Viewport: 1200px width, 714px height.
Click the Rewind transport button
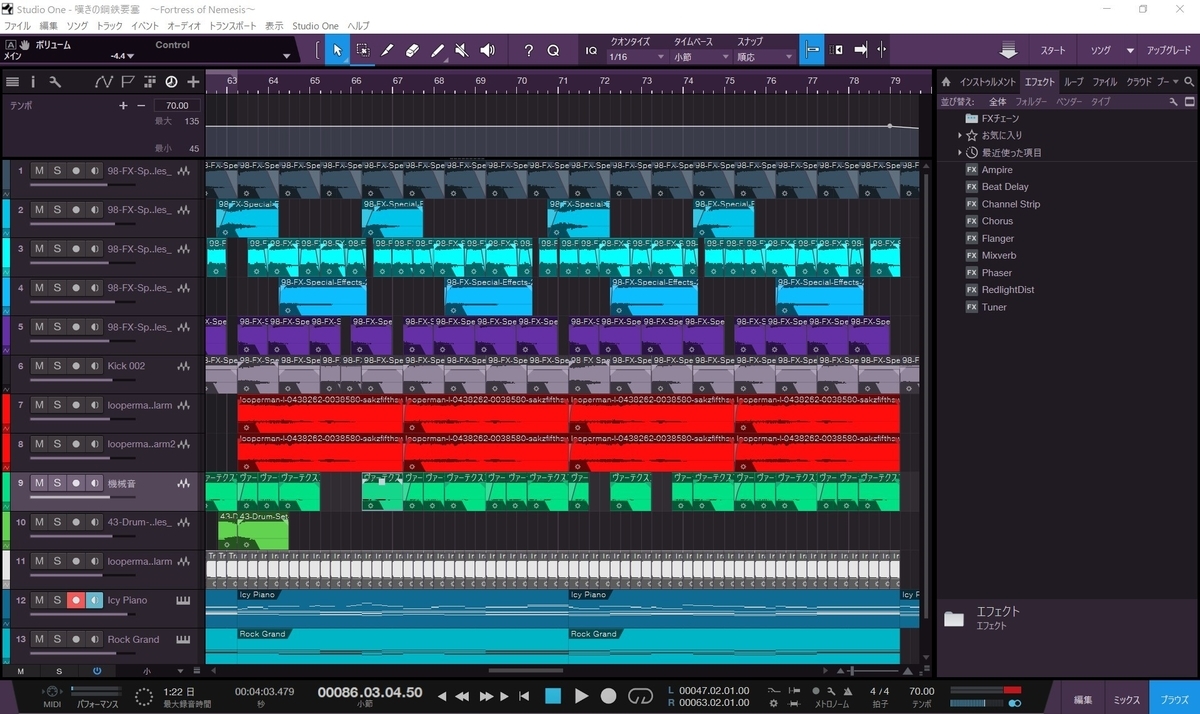(x=462, y=695)
